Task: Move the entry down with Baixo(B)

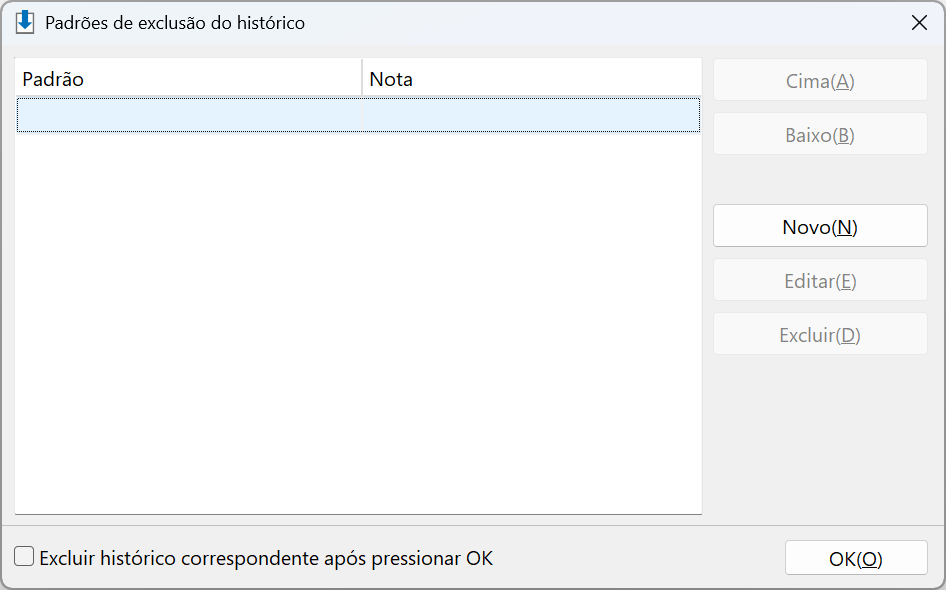Action: [x=820, y=134]
